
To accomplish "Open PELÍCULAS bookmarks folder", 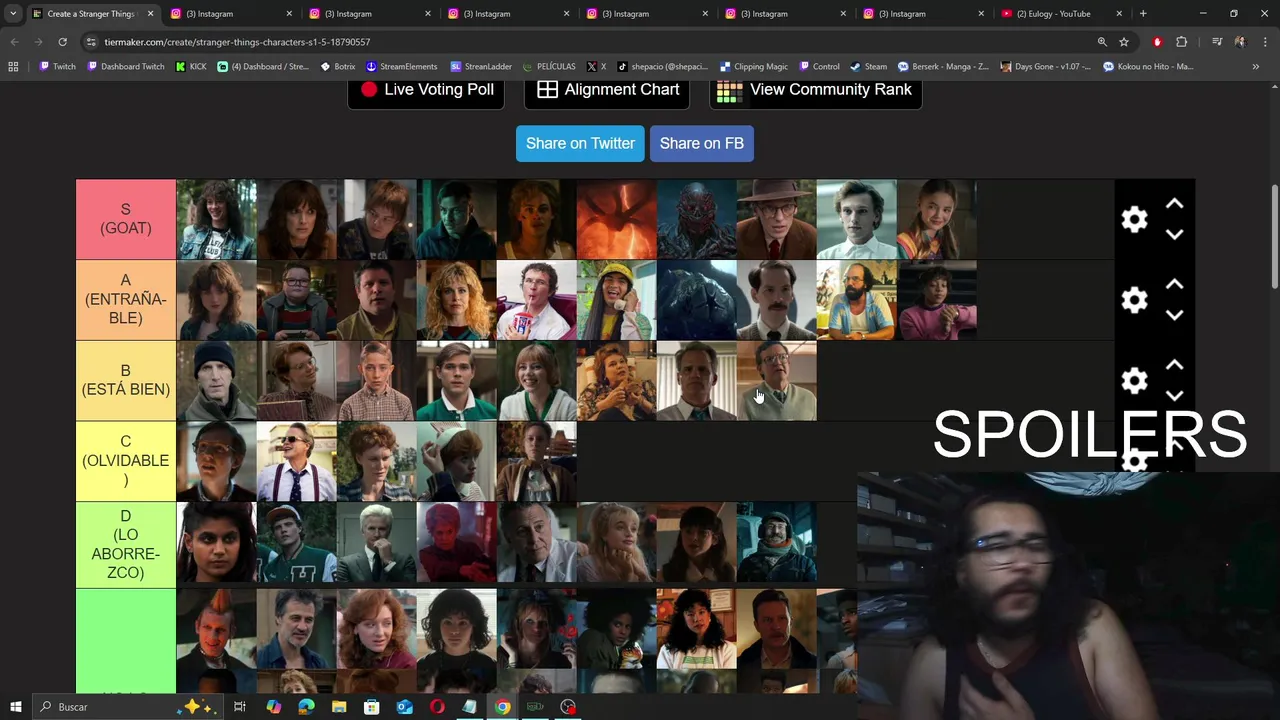I will coord(549,67).
